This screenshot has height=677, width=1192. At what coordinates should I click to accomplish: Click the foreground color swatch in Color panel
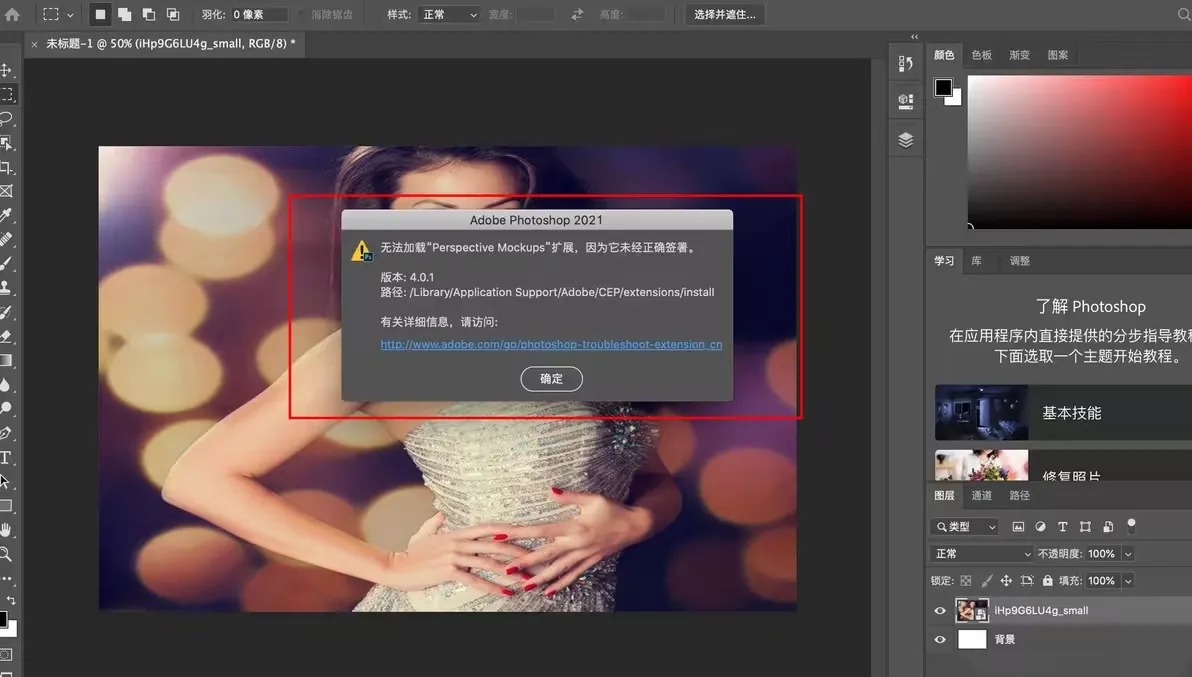(943, 88)
